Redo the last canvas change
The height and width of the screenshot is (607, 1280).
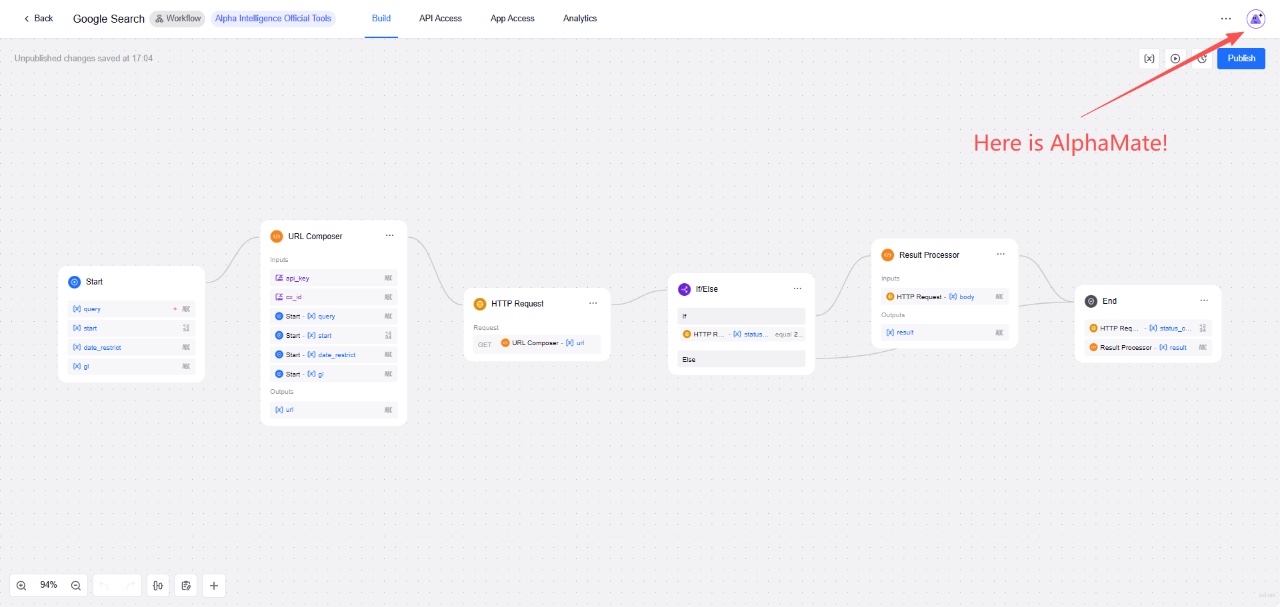pos(130,585)
